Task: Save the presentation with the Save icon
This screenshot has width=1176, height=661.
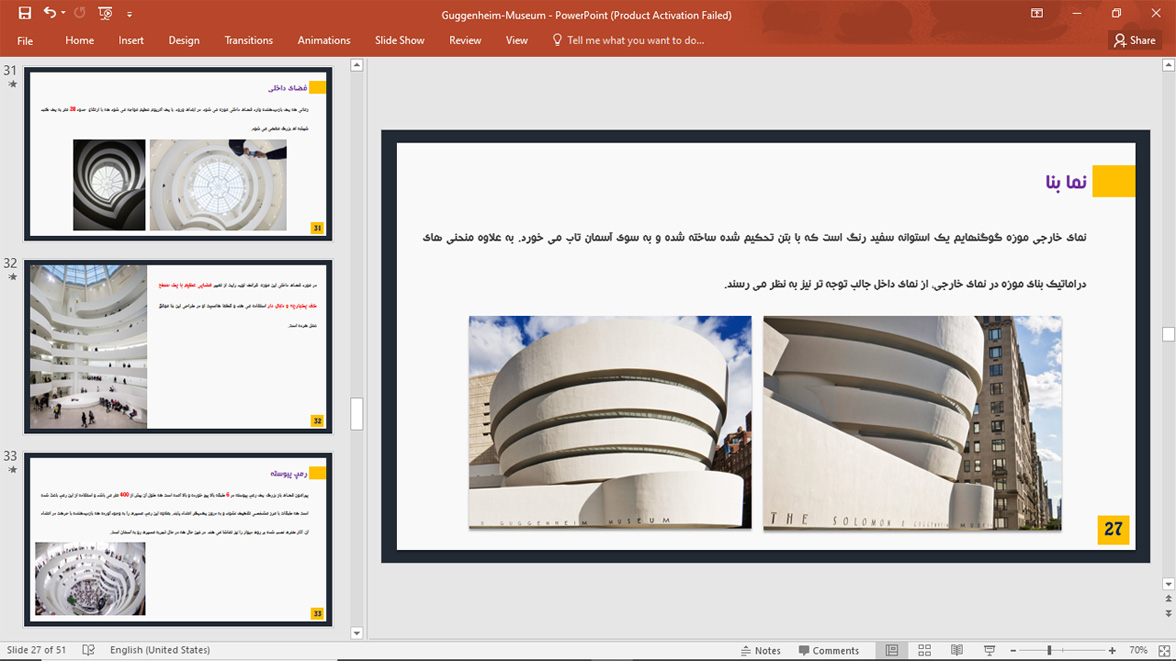Action: tap(25, 14)
